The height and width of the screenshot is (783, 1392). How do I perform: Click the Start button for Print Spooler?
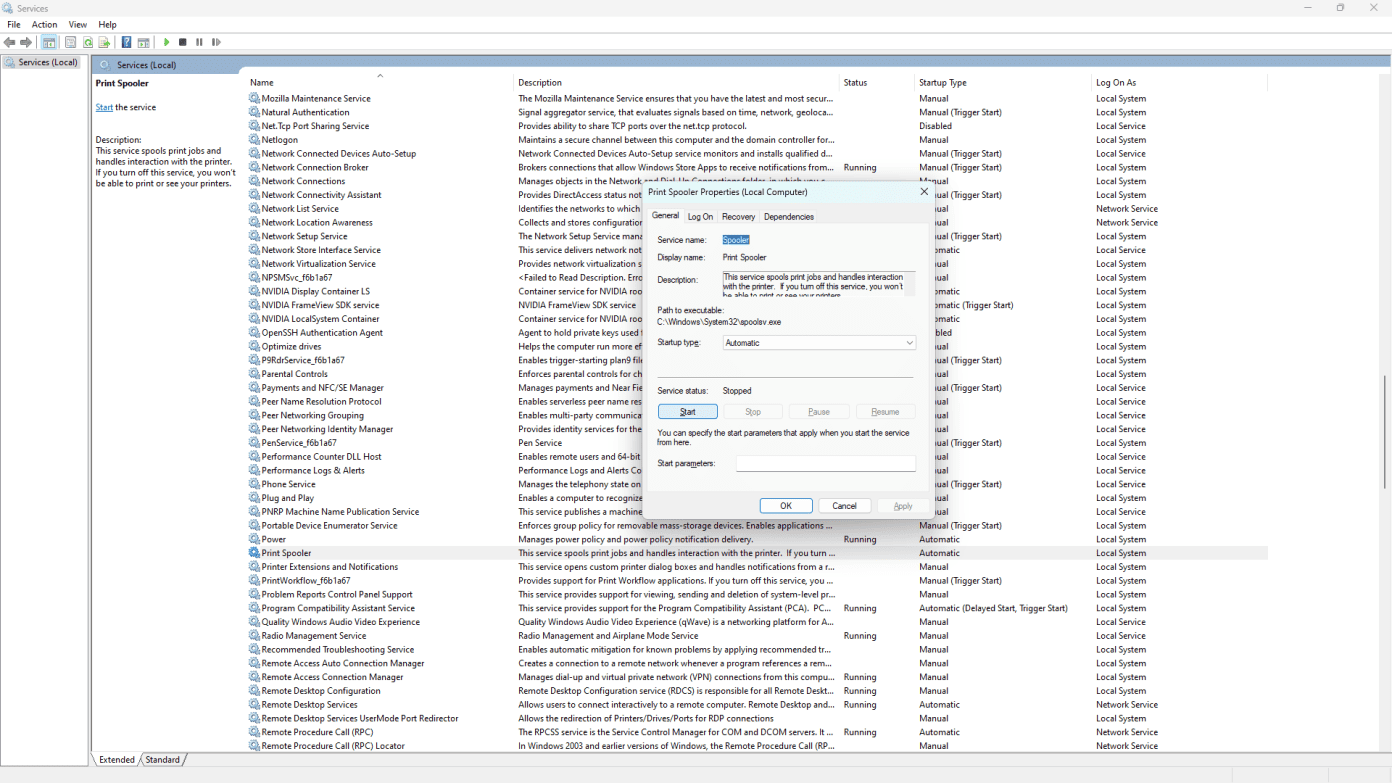[687, 411]
